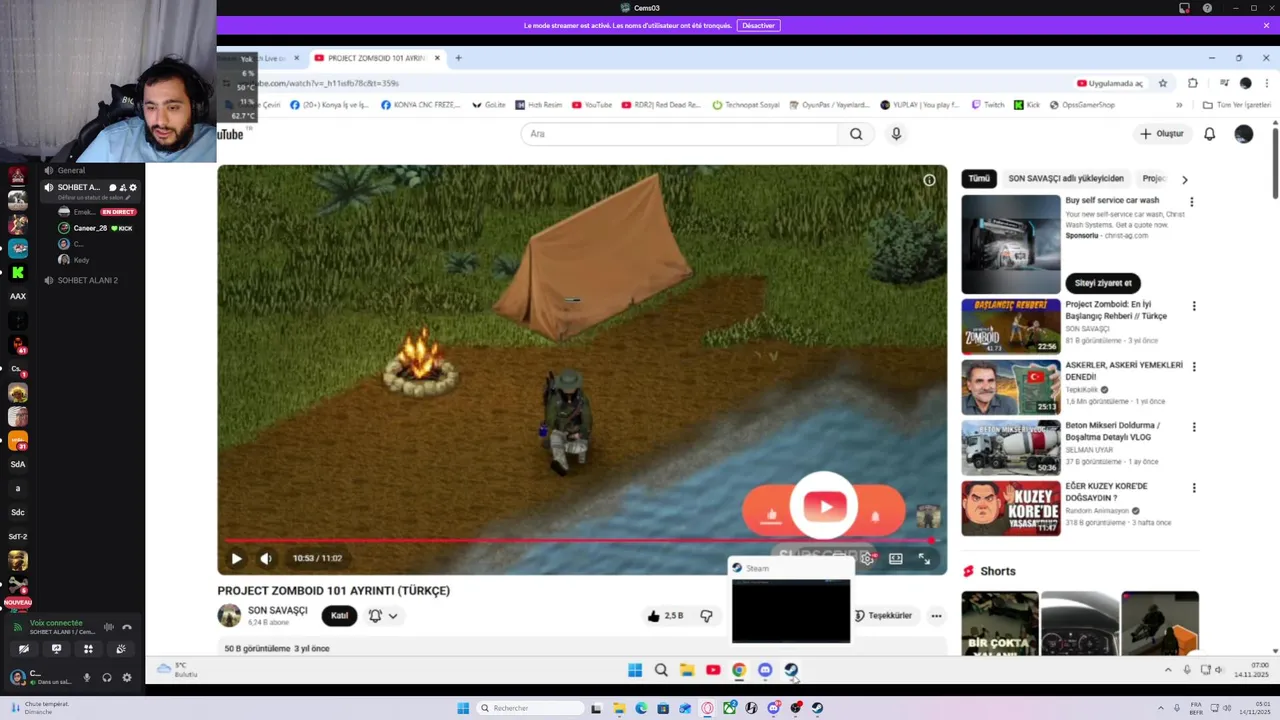1280x720 pixels.
Task: Open YouTube notifications bell
Action: tap(1209, 134)
